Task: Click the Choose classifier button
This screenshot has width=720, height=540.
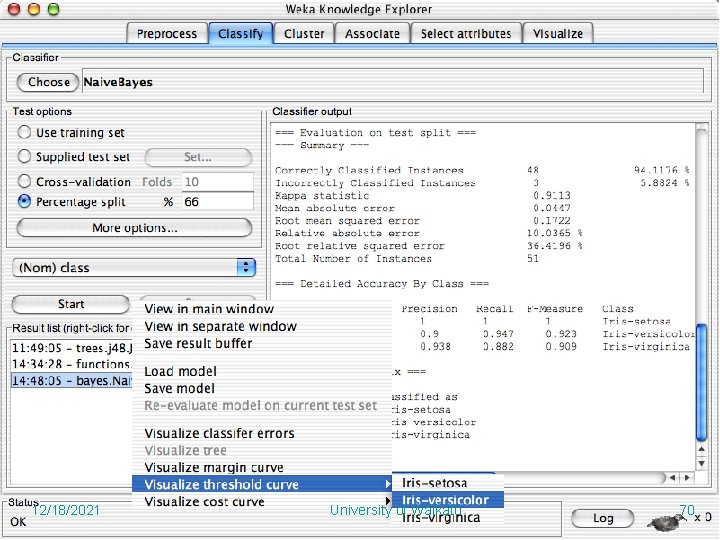Action: click(48, 82)
